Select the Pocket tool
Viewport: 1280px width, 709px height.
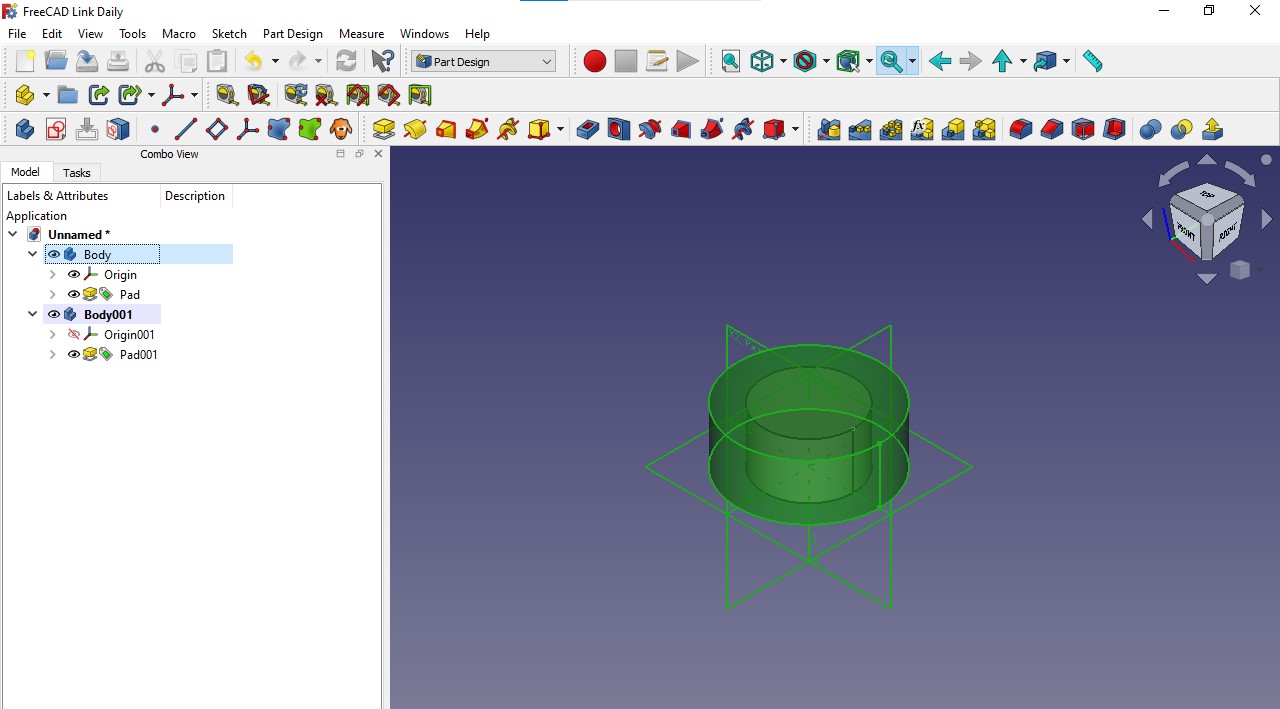[589, 129]
